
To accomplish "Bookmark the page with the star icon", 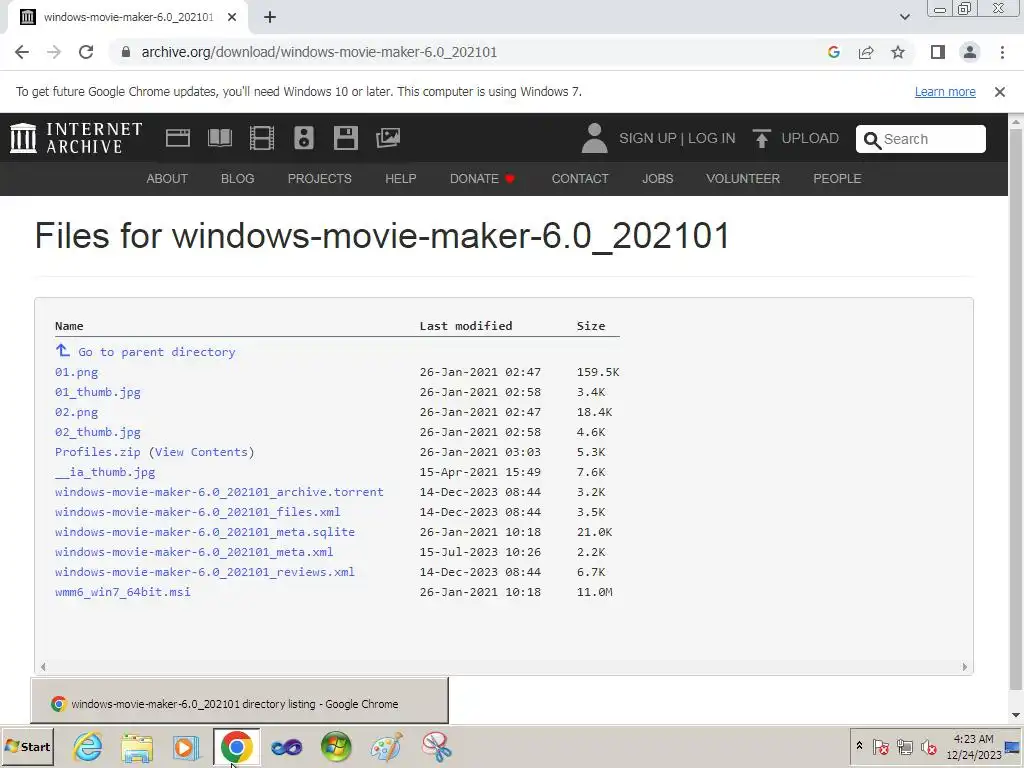I will (898, 52).
